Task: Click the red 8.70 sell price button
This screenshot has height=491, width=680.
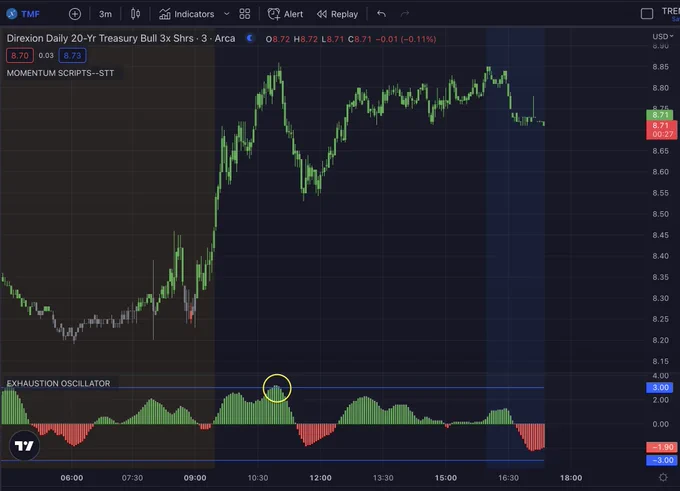Action: tap(20, 56)
